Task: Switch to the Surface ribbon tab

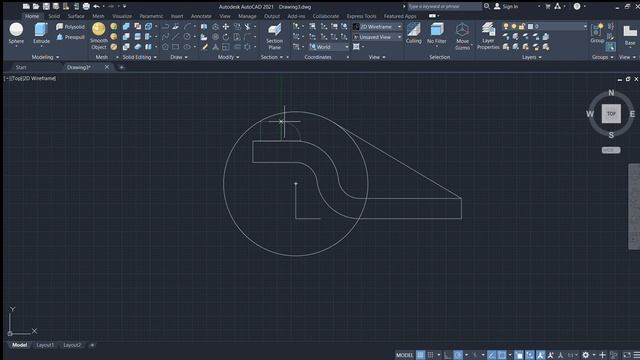Action: point(76,16)
